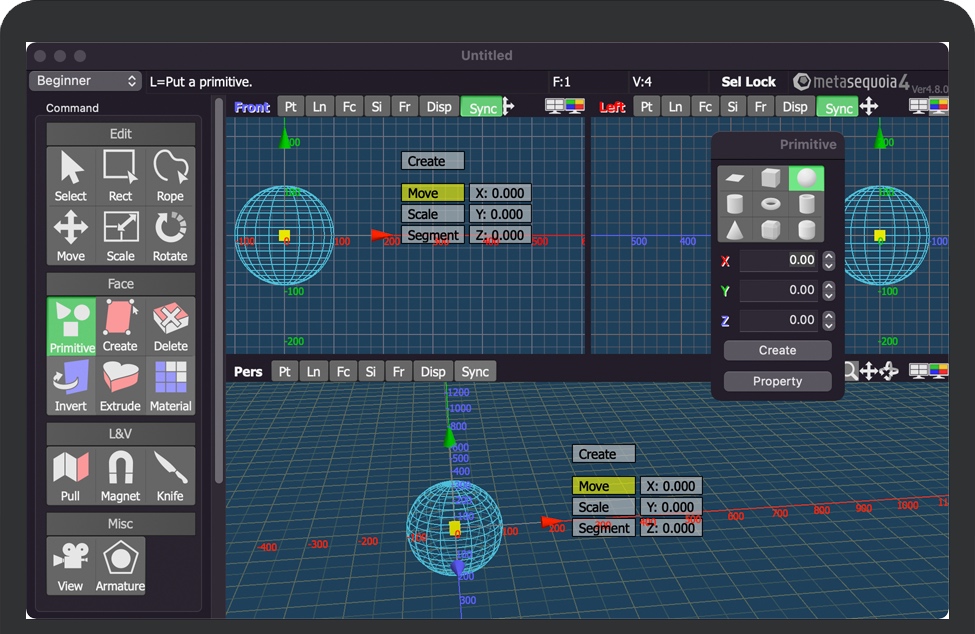Screen dimensions: 975x634
Task: Open the Armature tool
Action: [x=120, y=566]
